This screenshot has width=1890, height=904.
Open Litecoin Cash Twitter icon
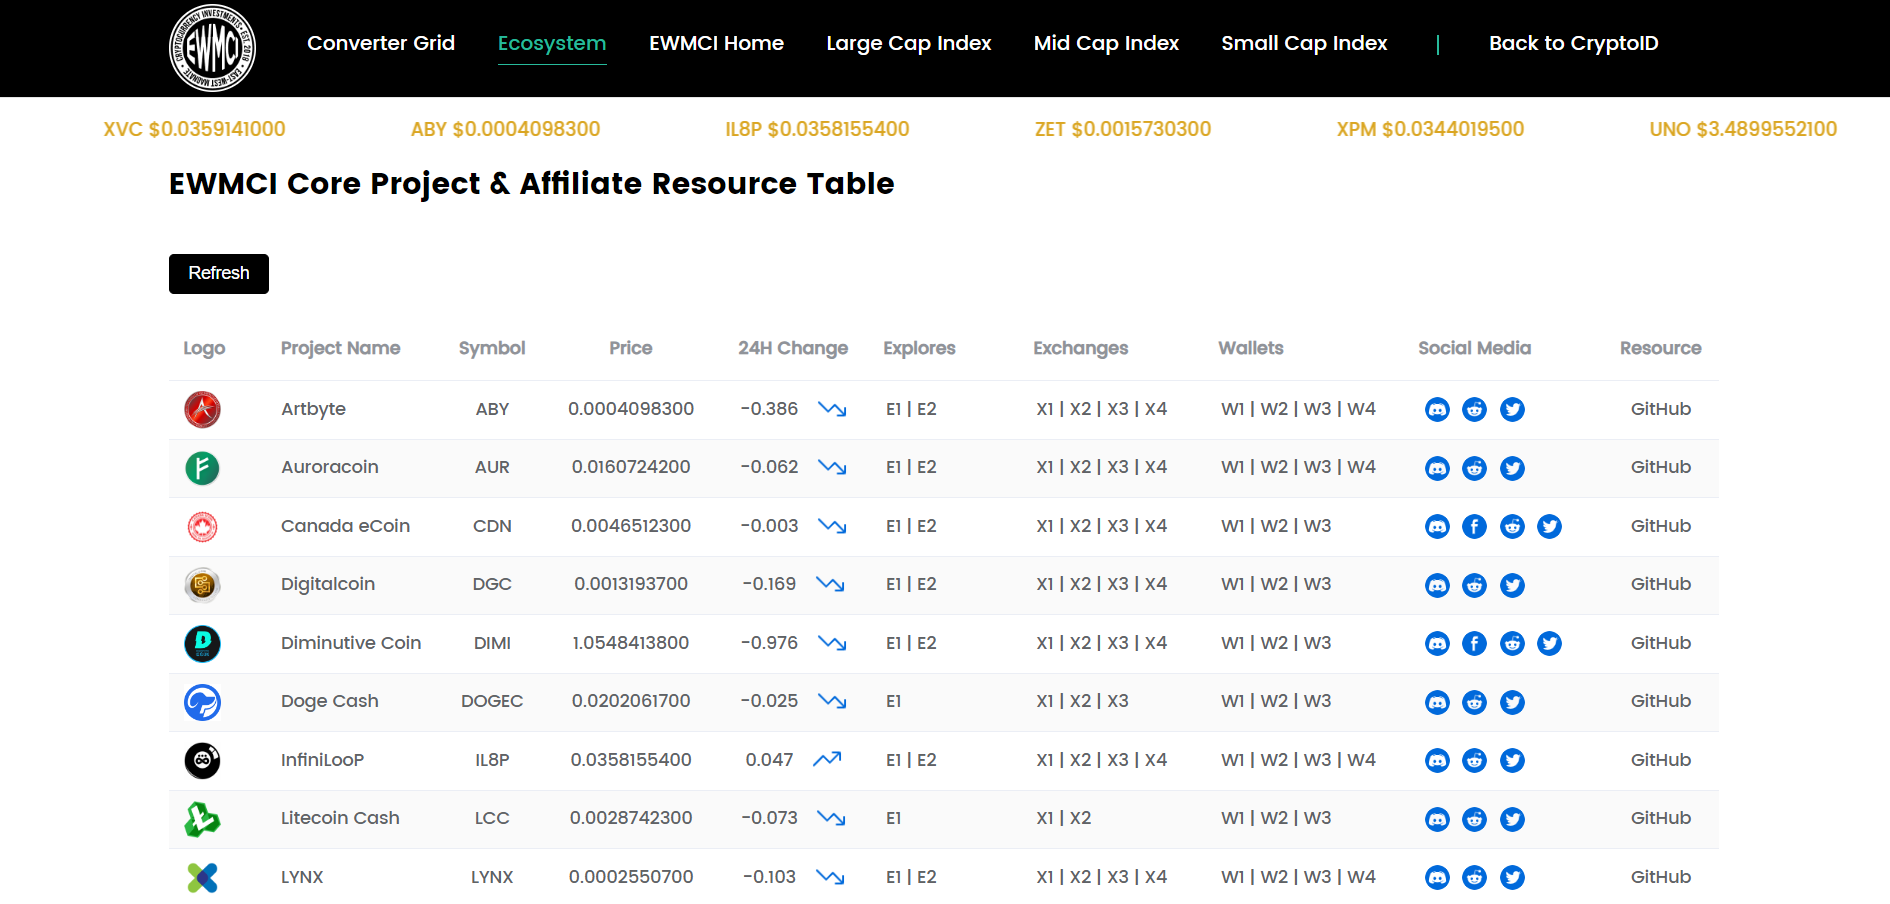click(x=1512, y=819)
